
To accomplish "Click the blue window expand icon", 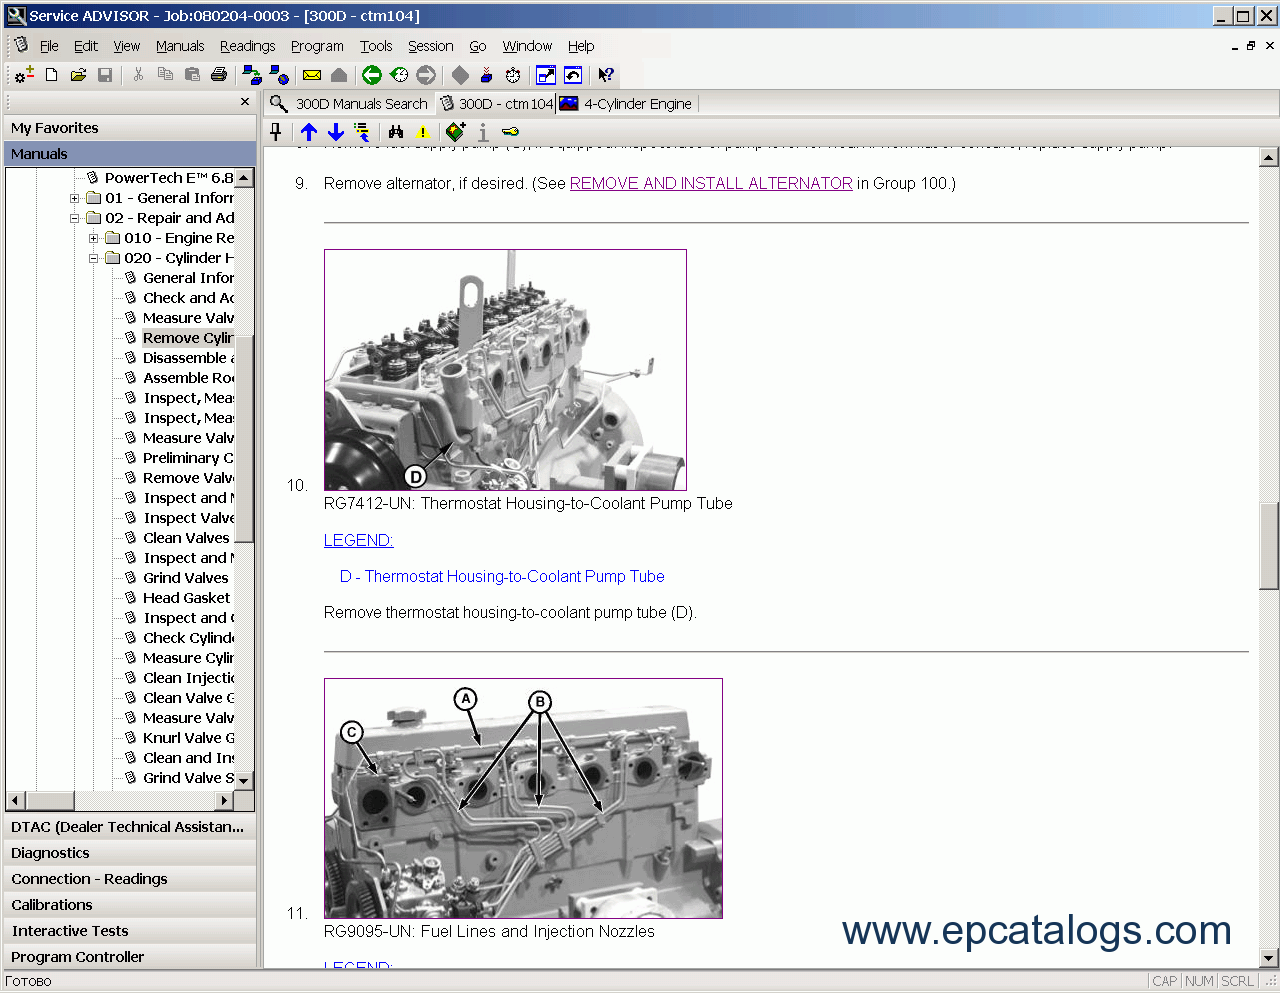I will [546, 75].
